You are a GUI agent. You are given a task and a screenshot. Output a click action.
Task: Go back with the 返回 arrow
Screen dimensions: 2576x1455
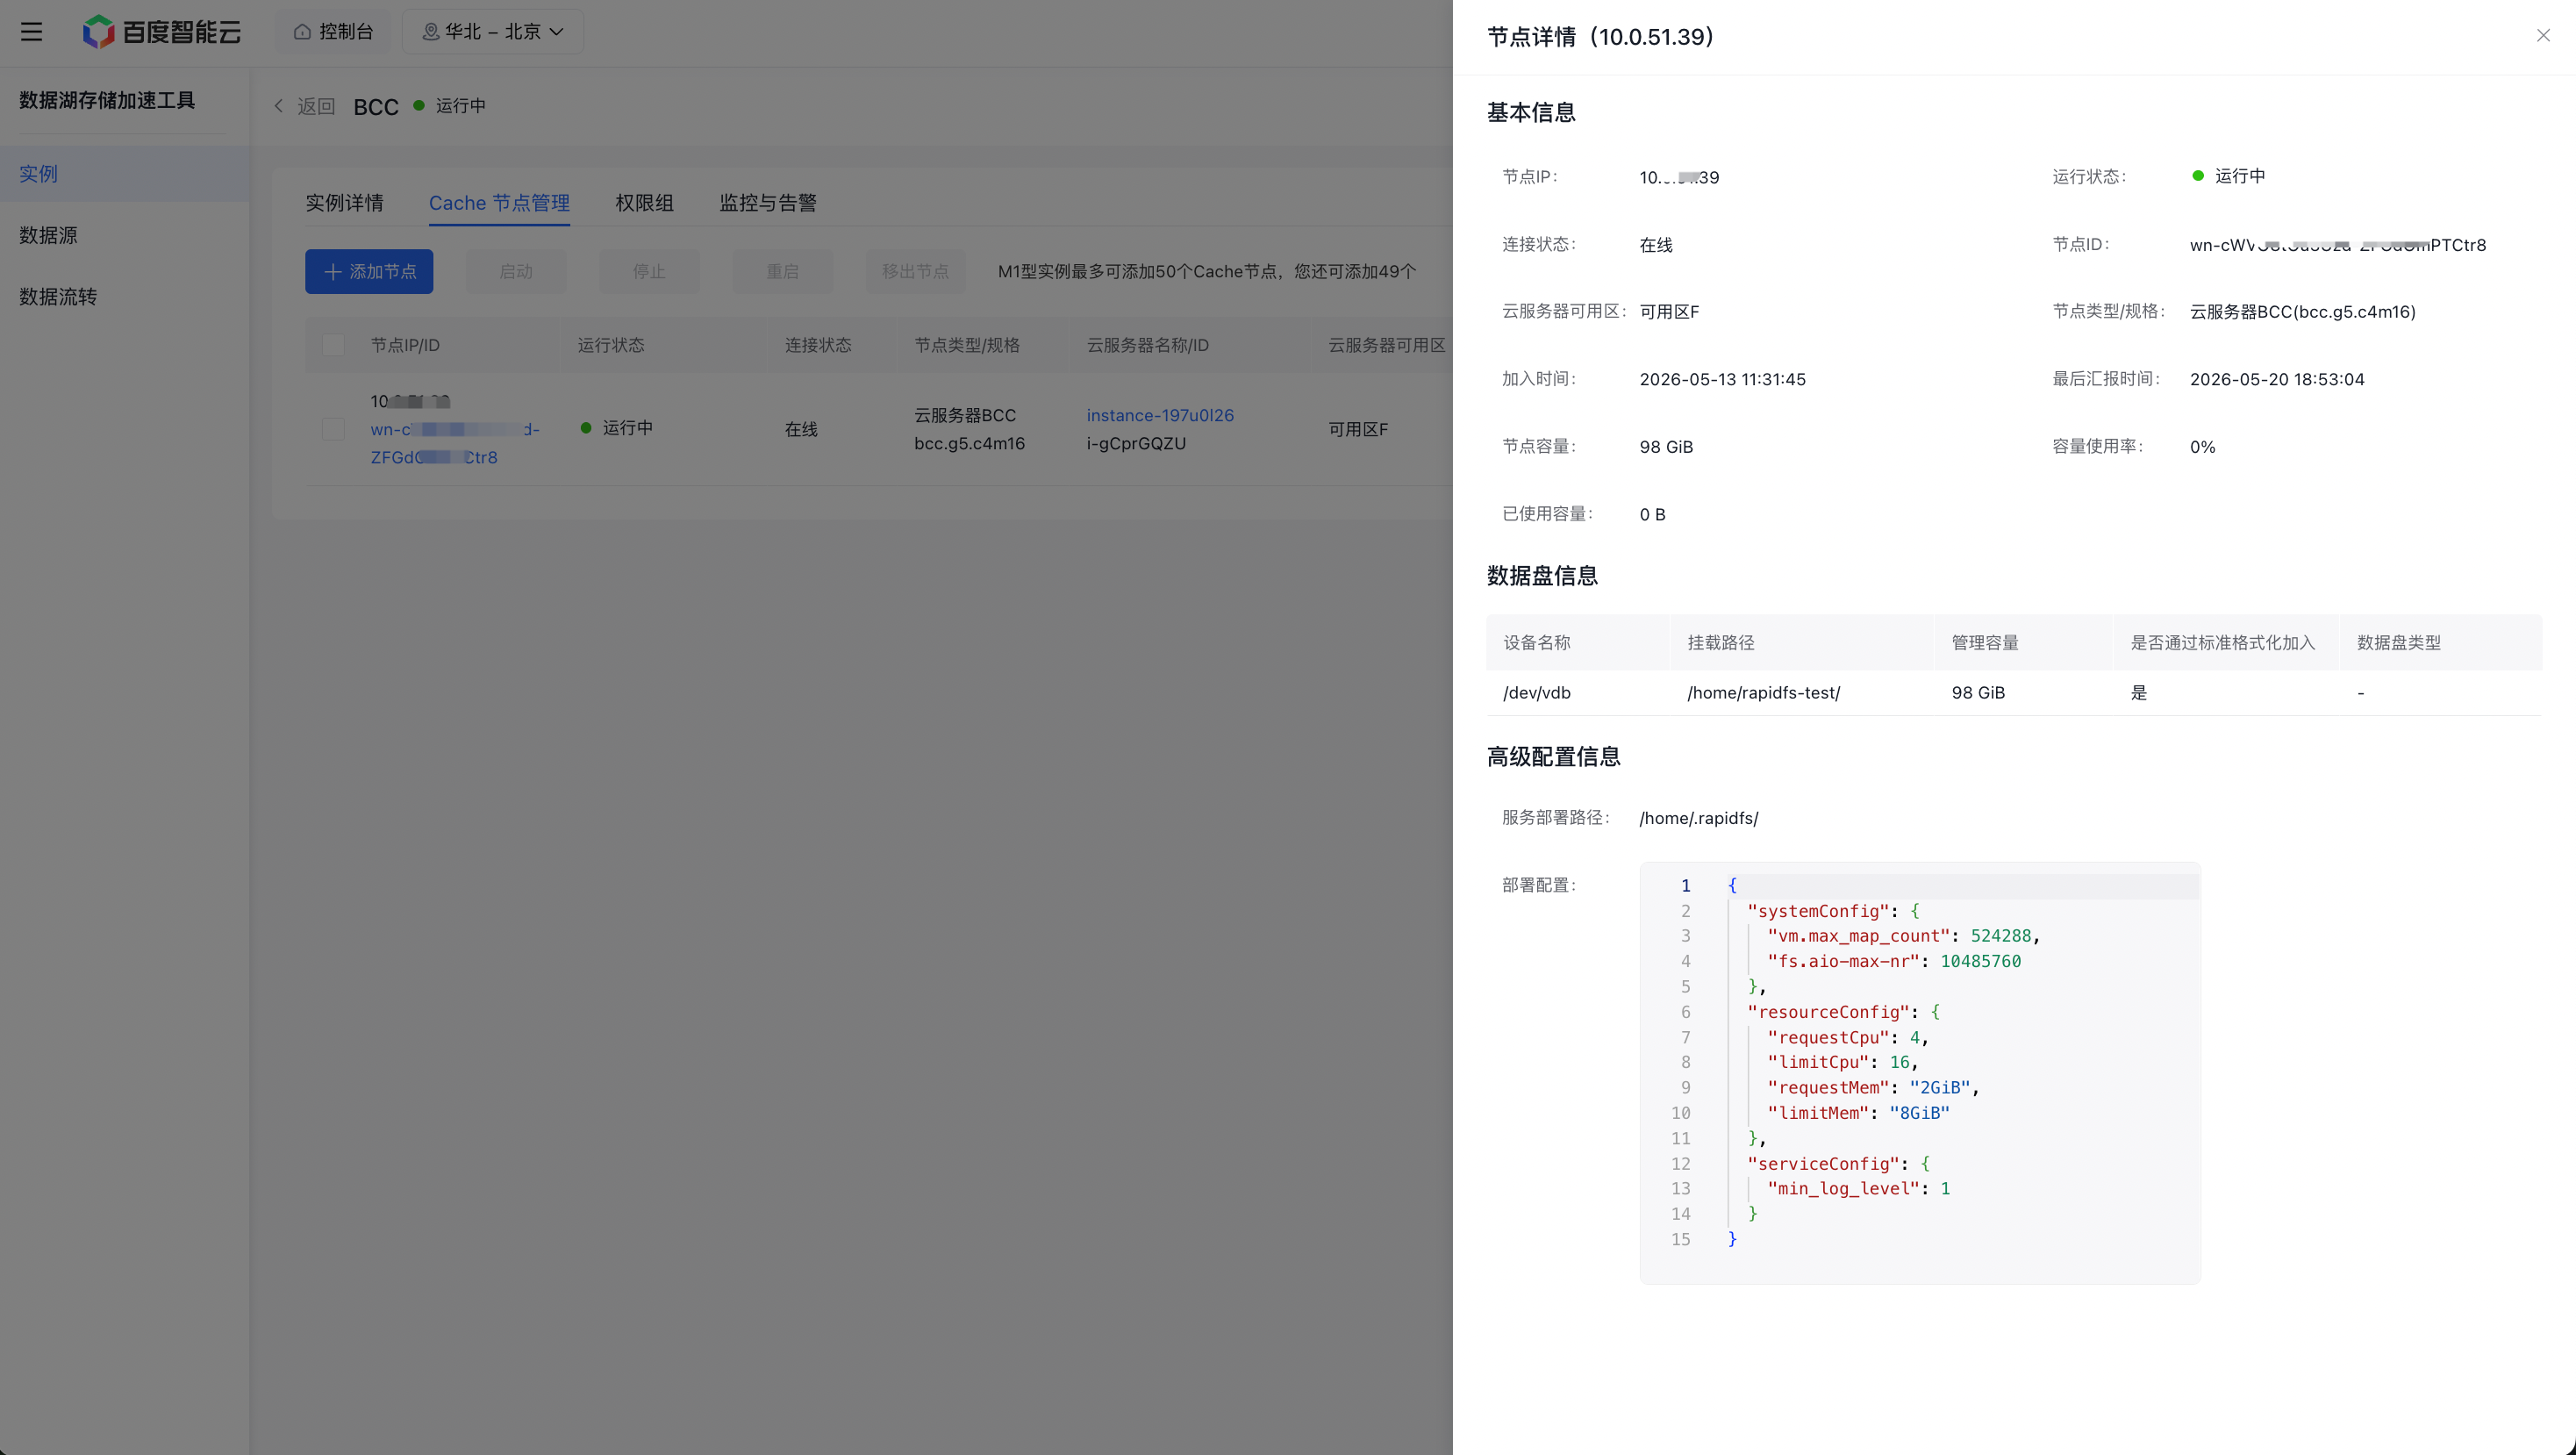coord(304,106)
